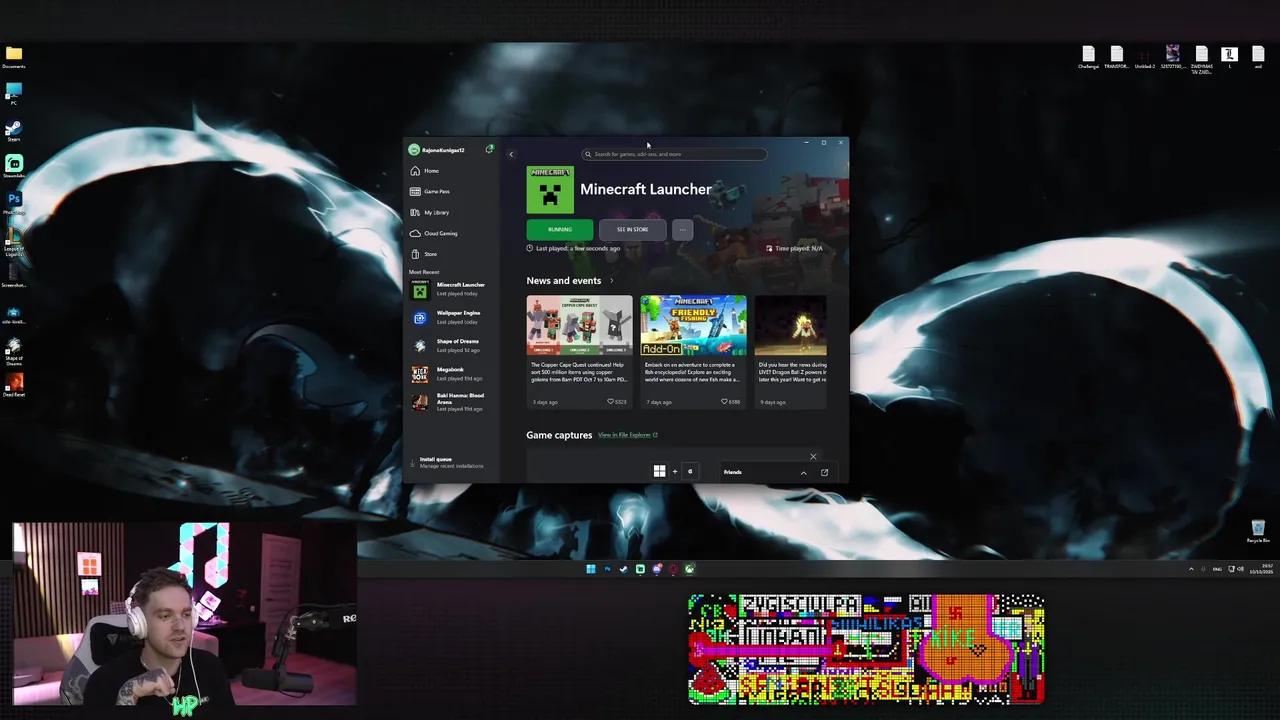Open ZAIDYMAS TAI ZAID file icon
Image resolution: width=1280 pixels, height=720 pixels.
click(1201, 60)
